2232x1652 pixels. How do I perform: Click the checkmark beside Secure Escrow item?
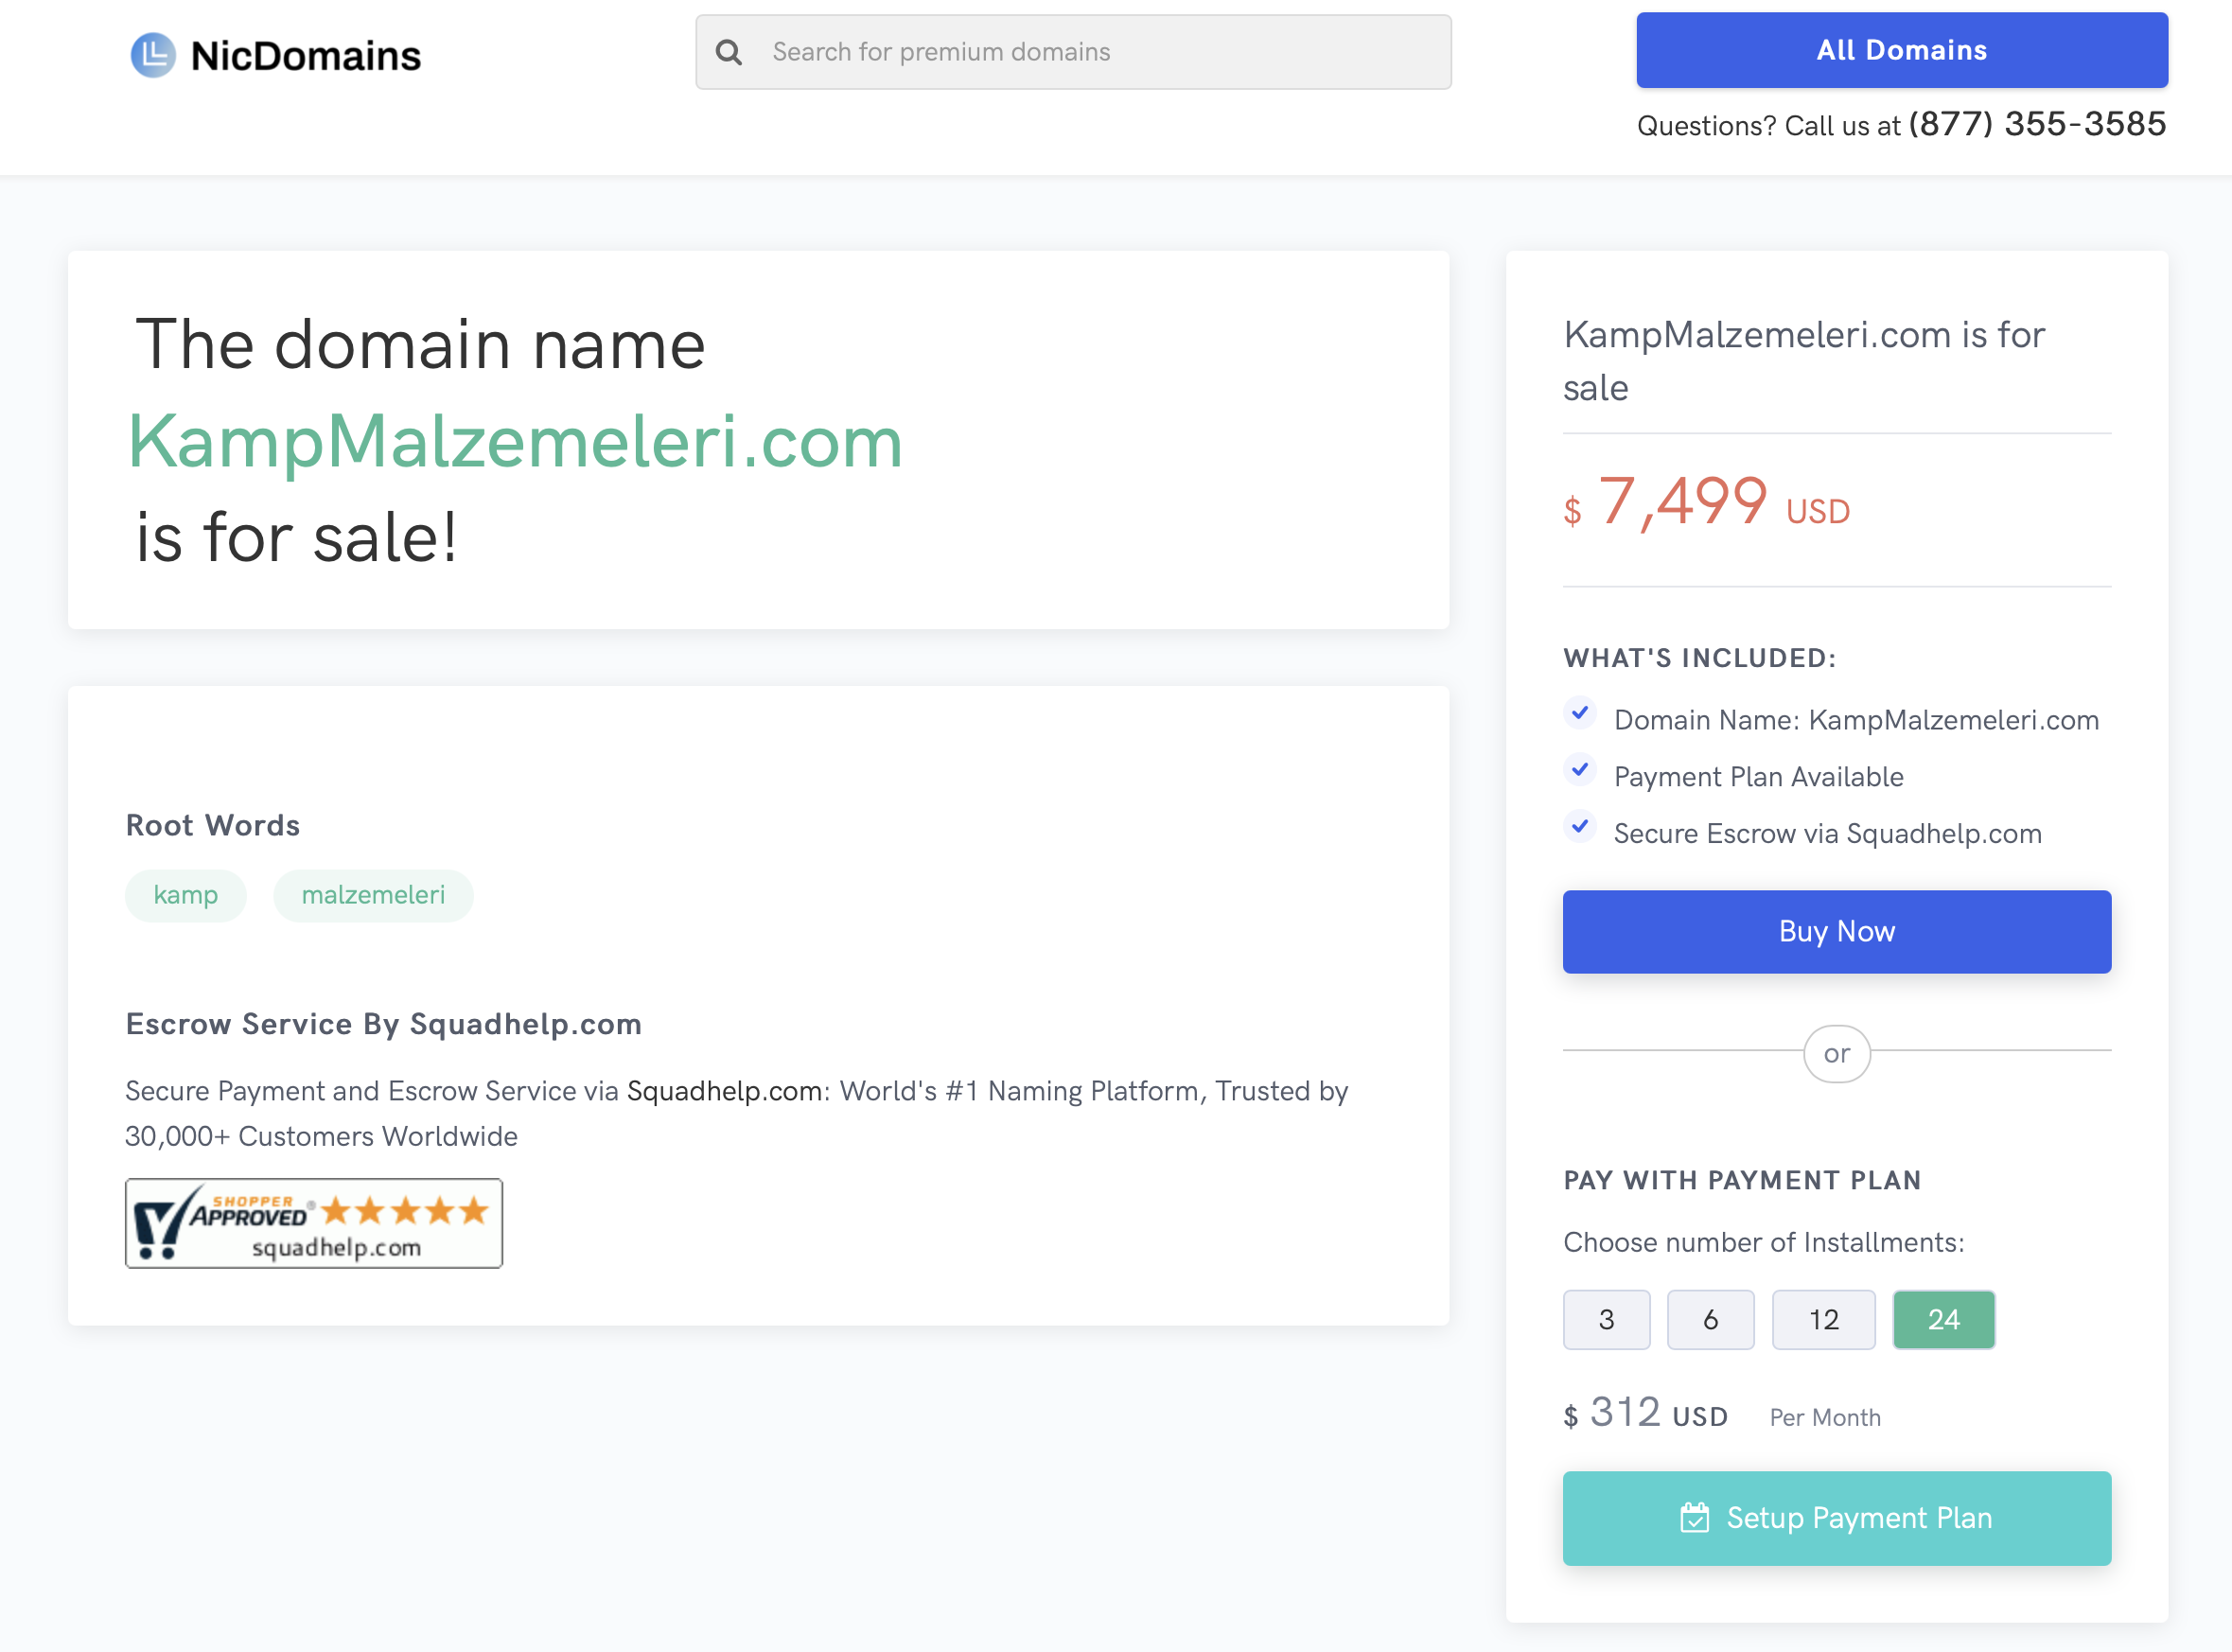[1580, 826]
